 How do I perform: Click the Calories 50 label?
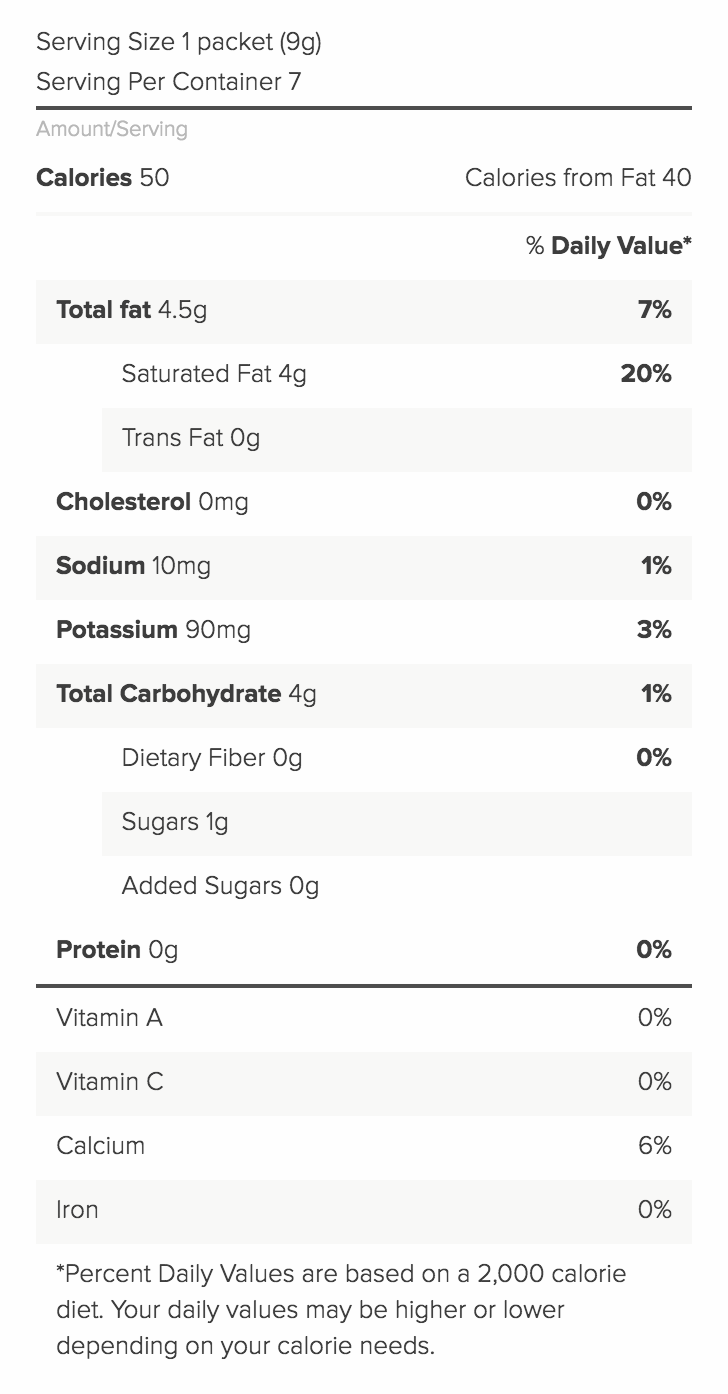tap(103, 178)
